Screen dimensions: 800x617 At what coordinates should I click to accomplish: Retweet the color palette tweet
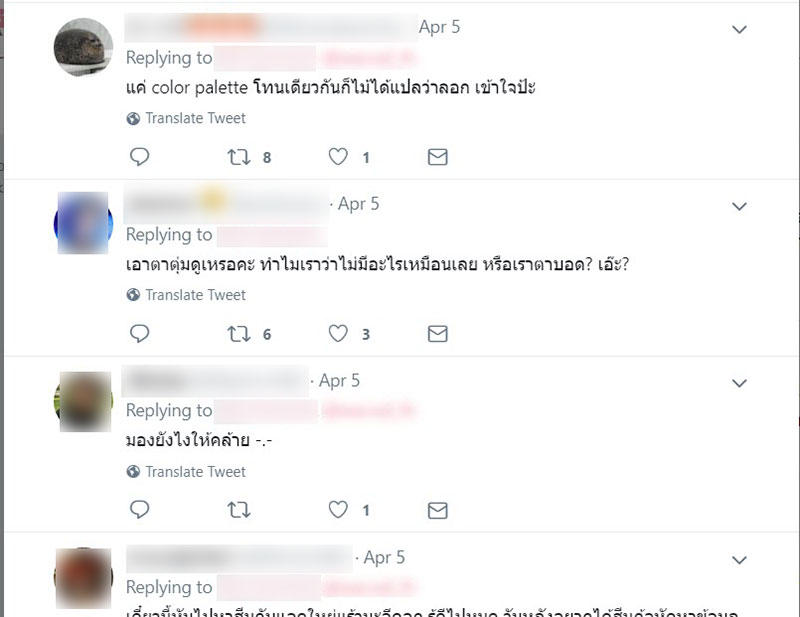coord(239,157)
